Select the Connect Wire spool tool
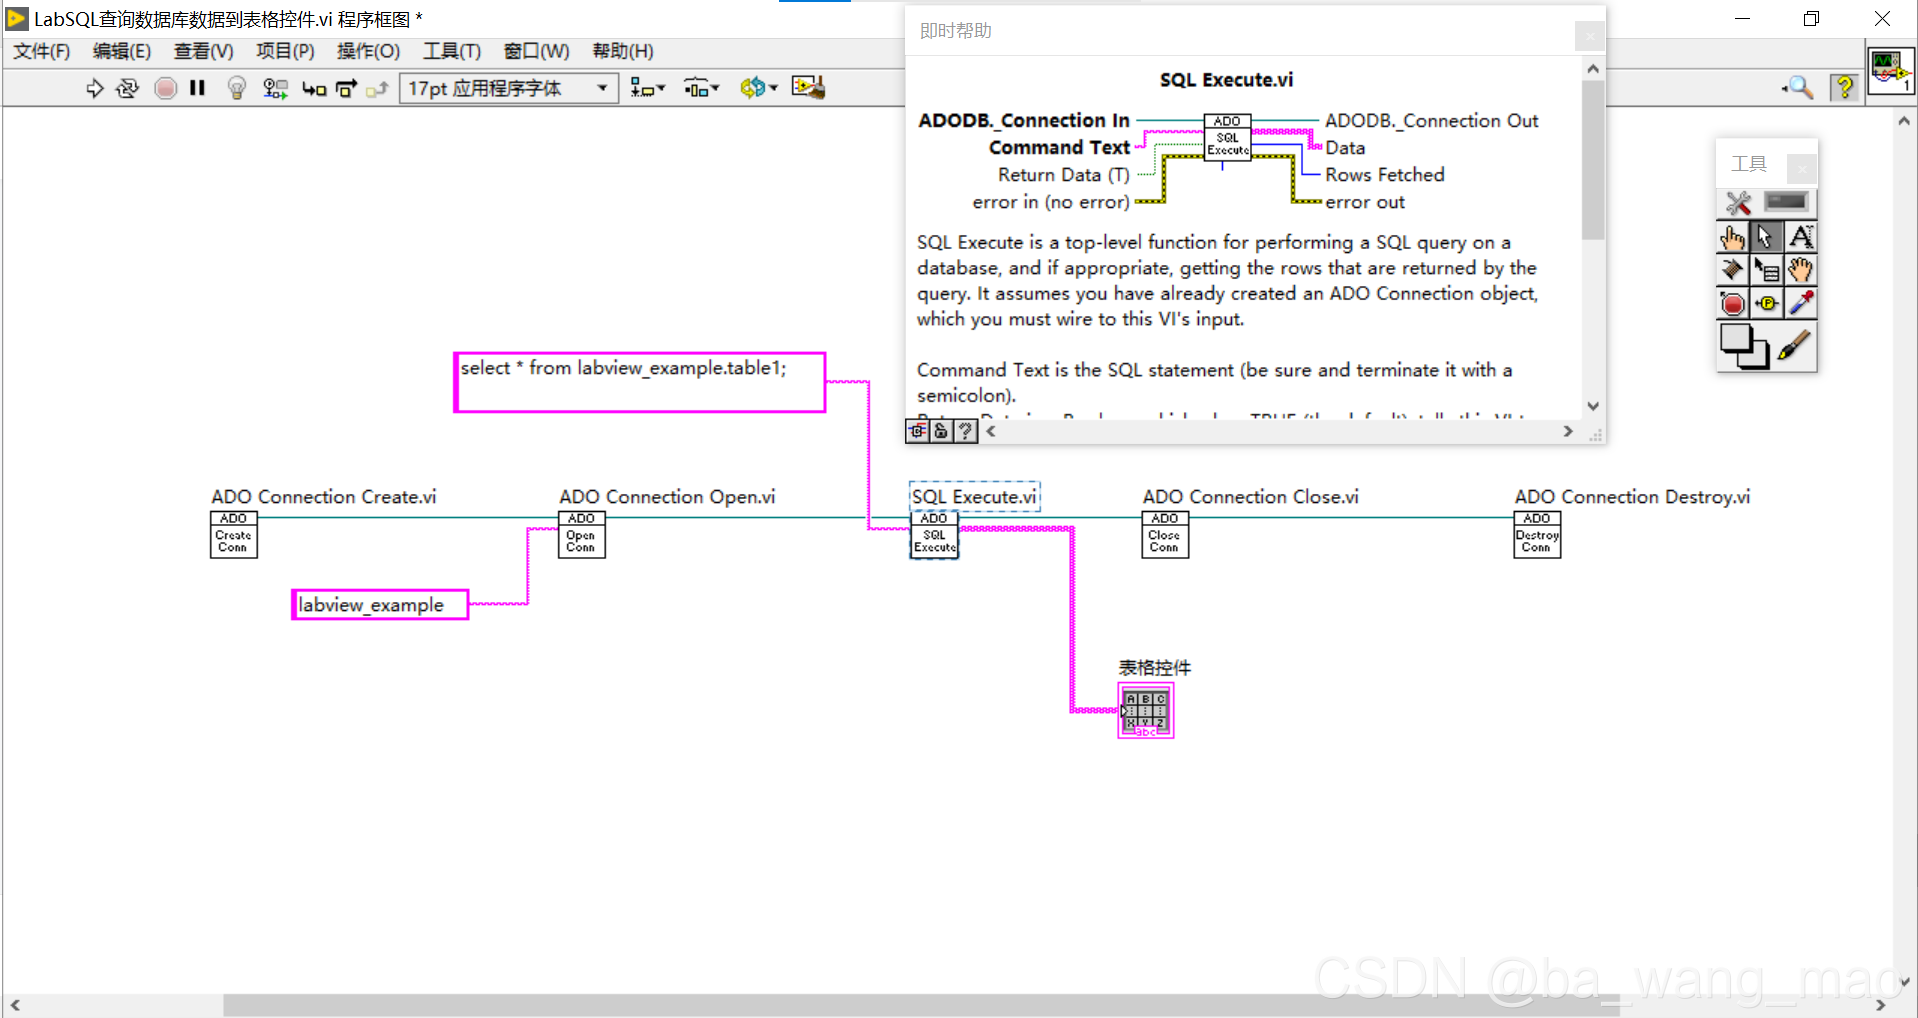 tap(1733, 270)
